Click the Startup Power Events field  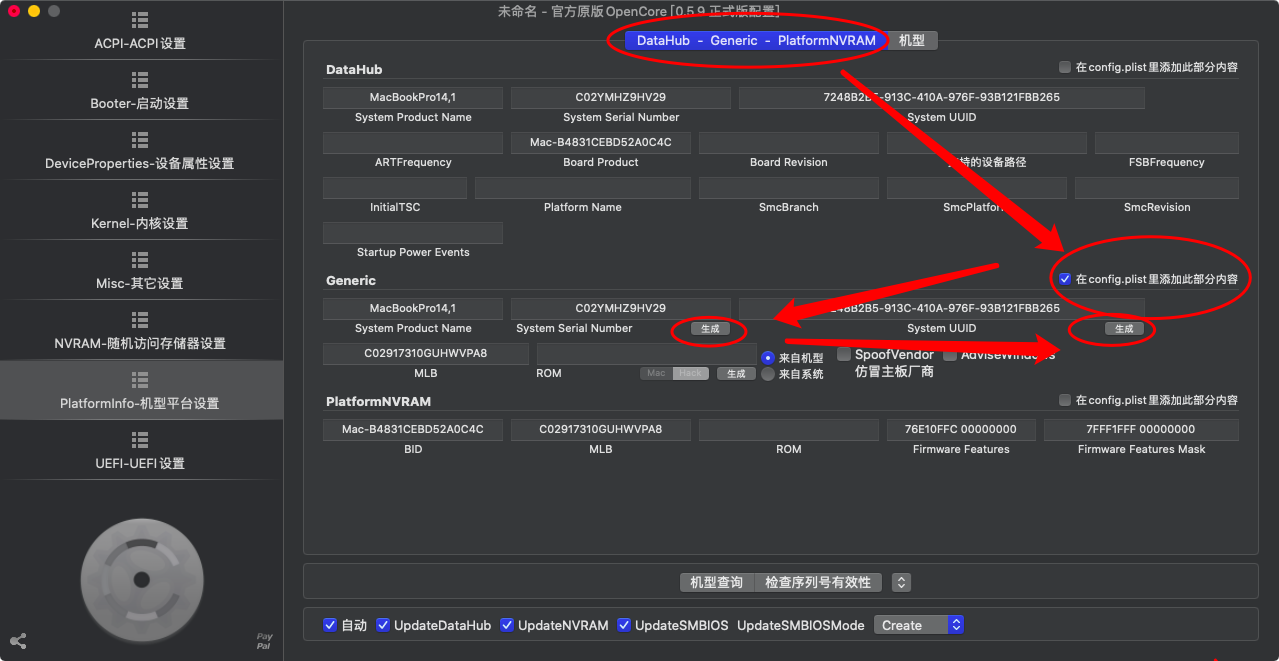(413, 233)
